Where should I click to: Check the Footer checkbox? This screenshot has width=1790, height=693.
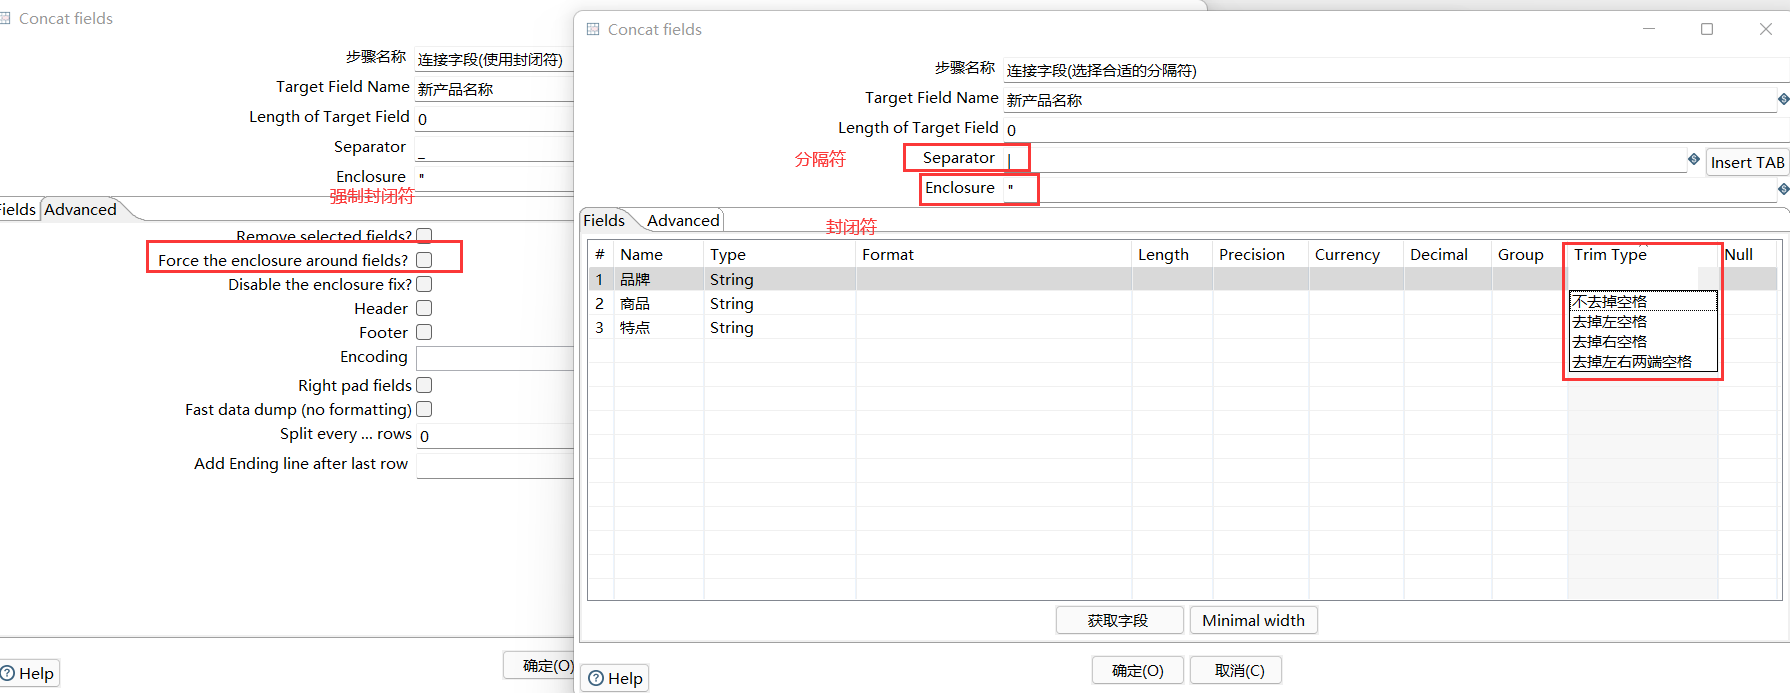pos(424,332)
